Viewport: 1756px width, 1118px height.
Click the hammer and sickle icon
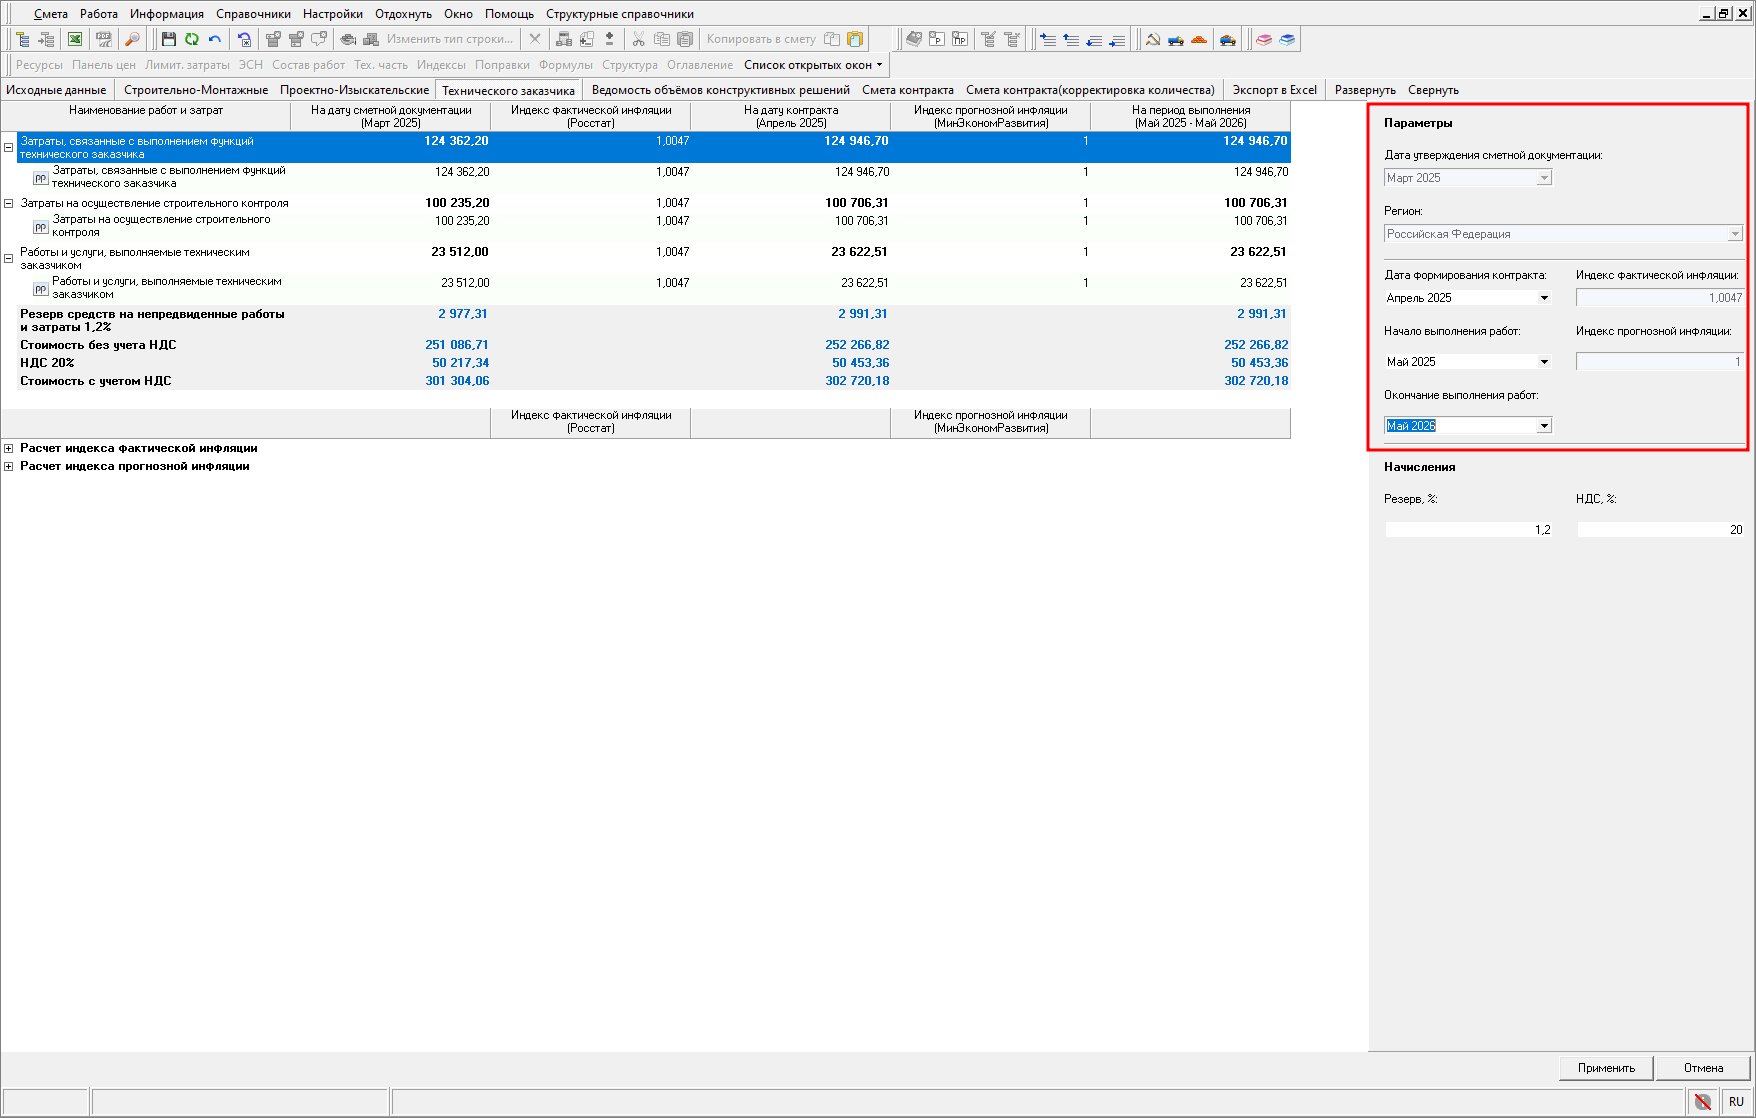[1152, 39]
